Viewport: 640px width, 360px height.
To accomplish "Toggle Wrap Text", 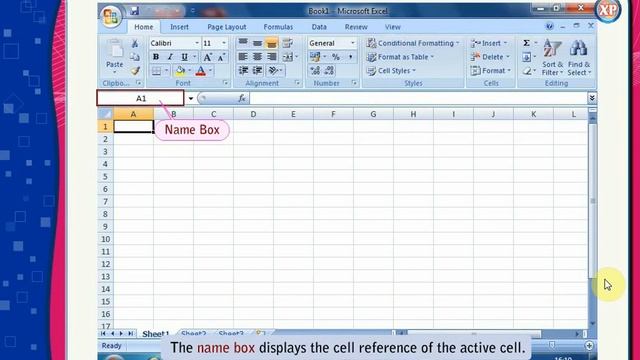I will point(288,42).
